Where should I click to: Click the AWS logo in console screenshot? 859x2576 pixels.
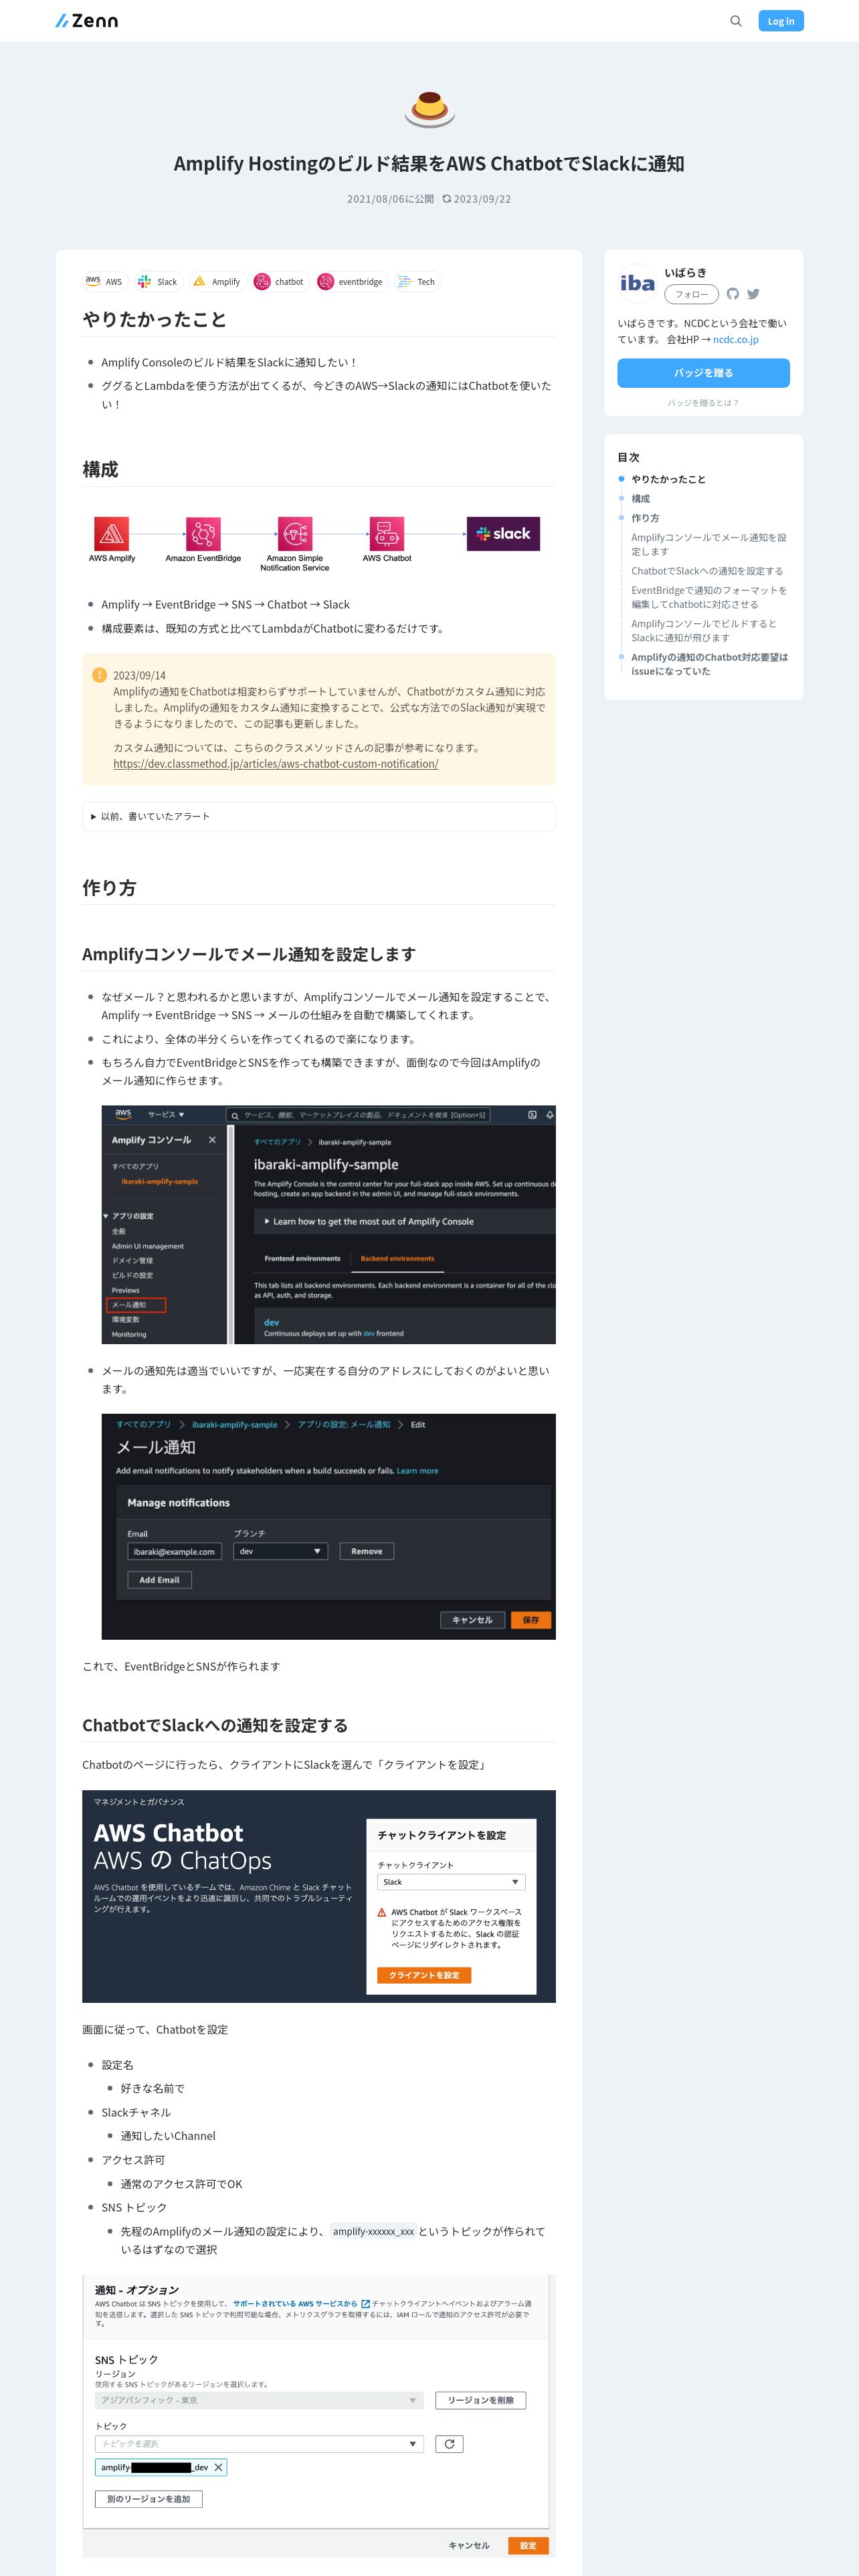(x=123, y=1114)
